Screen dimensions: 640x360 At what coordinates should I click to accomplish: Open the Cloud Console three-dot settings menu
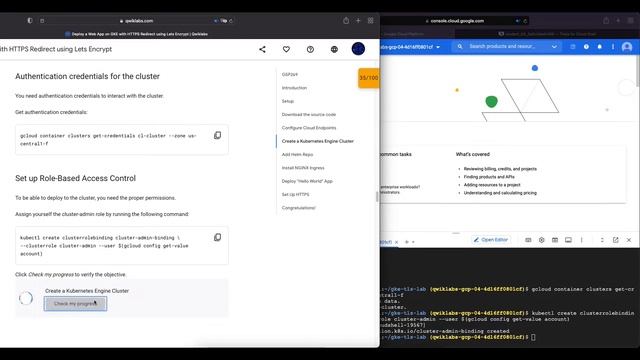(613, 47)
